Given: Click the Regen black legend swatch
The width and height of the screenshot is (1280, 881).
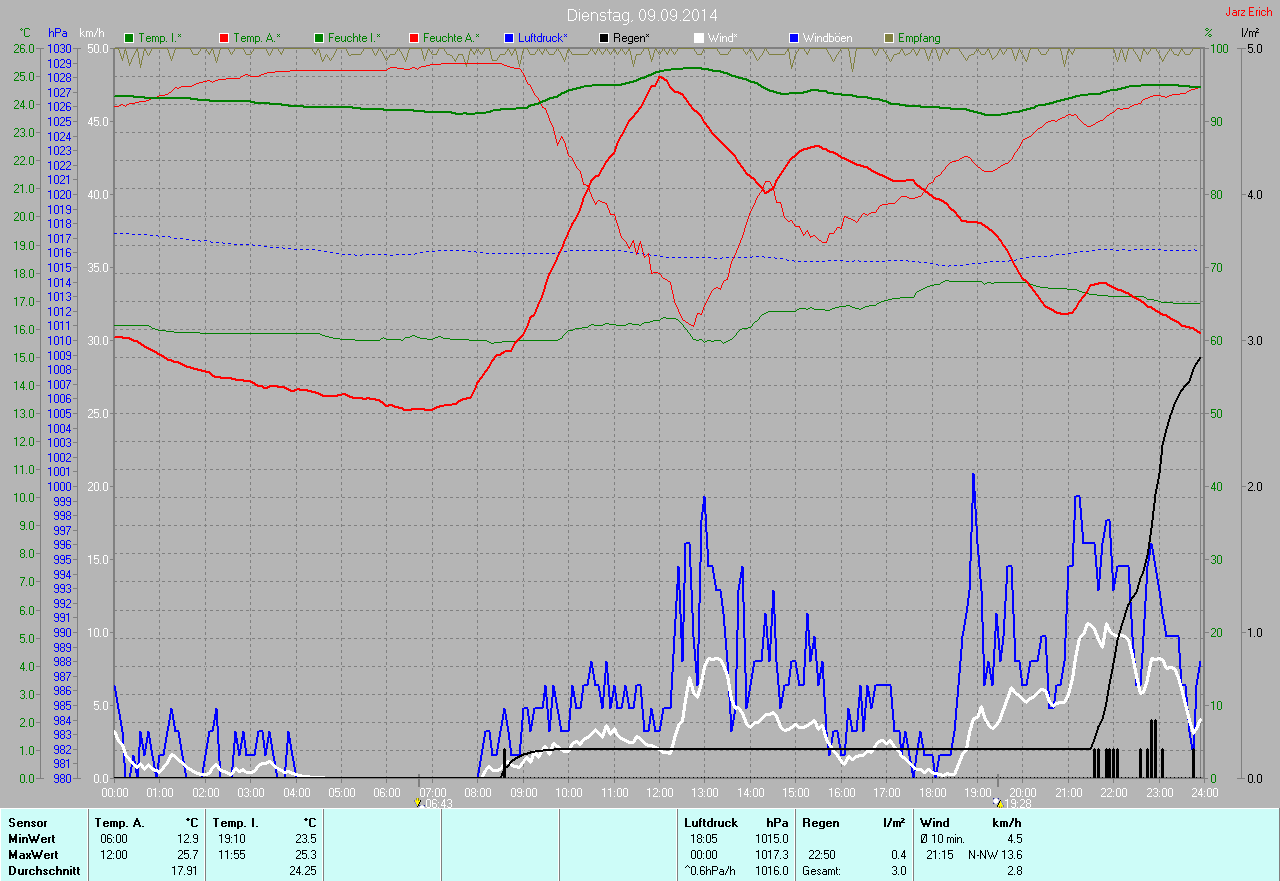Looking at the screenshot, I should coord(604,38).
